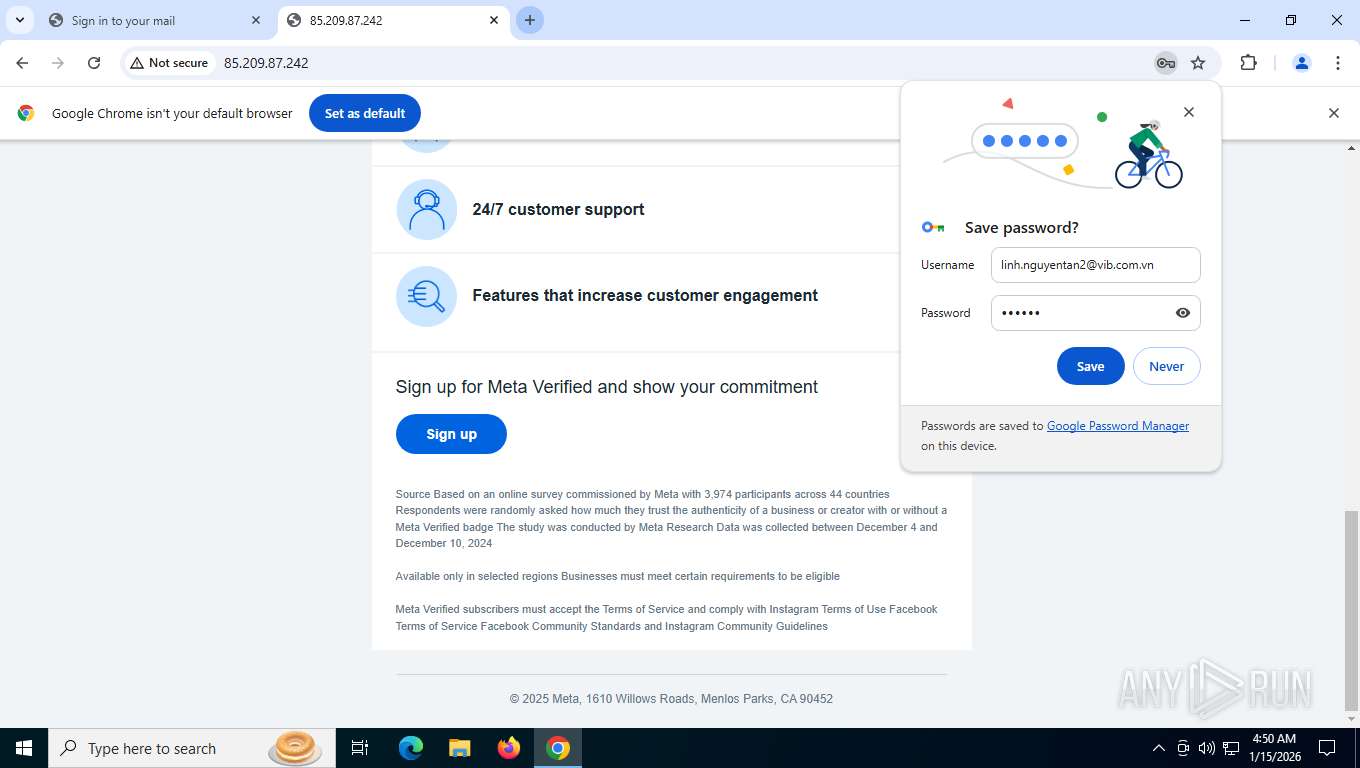Click the scrollbar up arrow
1360x768 pixels.
click(1352, 148)
